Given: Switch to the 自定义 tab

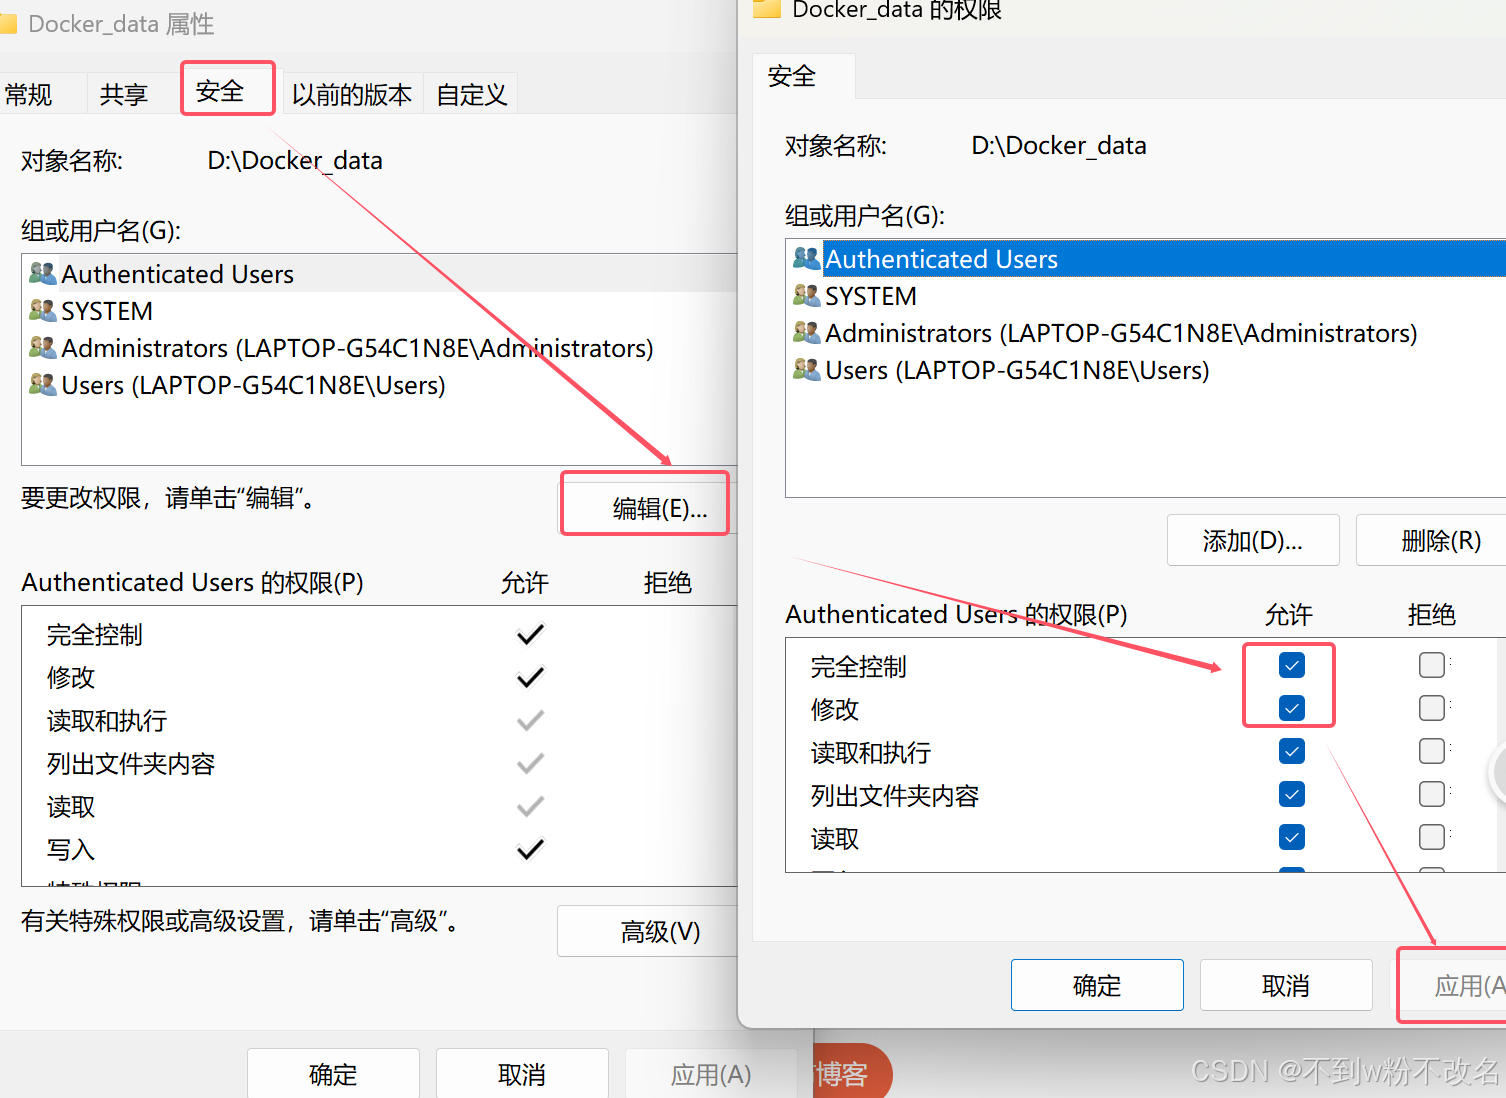Looking at the screenshot, I should [470, 93].
